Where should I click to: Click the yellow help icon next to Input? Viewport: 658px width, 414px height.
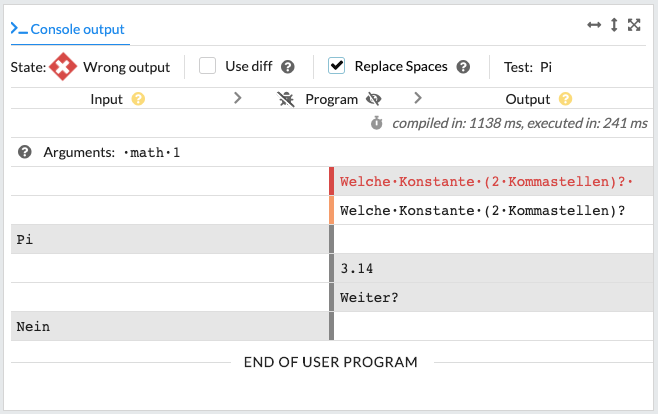pos(138,99)
